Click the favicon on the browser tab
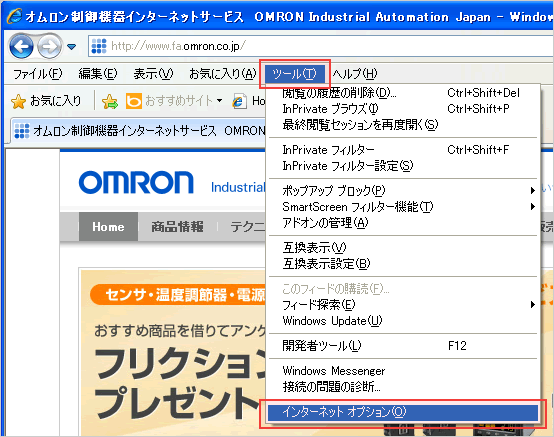554x437 pixels. point(22,131)
